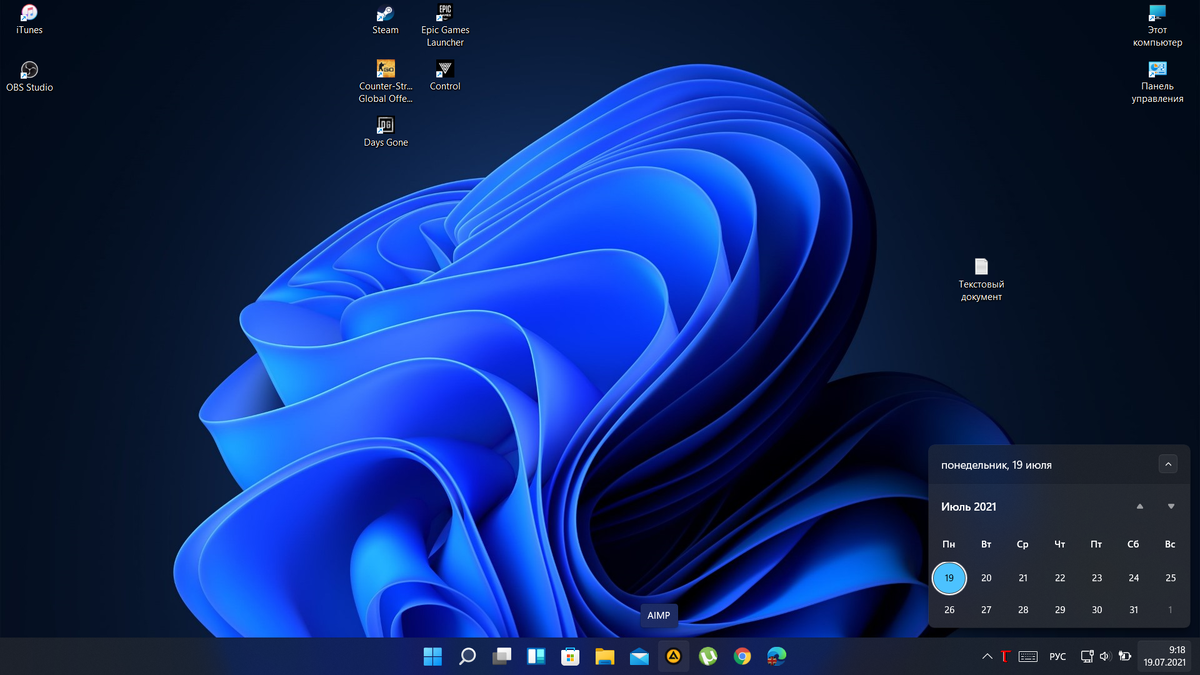Image resolution: width=1200 pixels, height=675 pixels.
Task: Select day 24 in the calendar
Action: pyautogui.click(x=1134, y=578)
